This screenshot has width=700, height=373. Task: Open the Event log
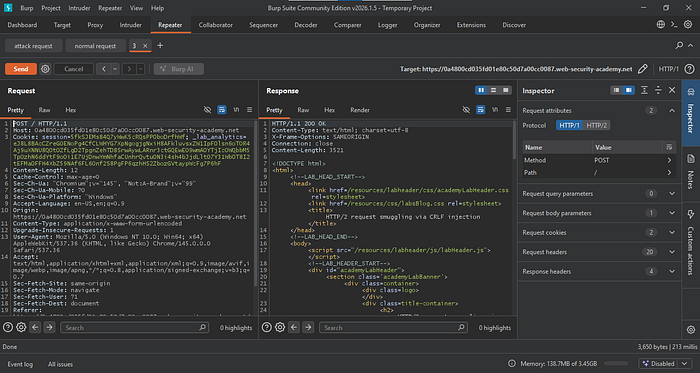(20, 364)
